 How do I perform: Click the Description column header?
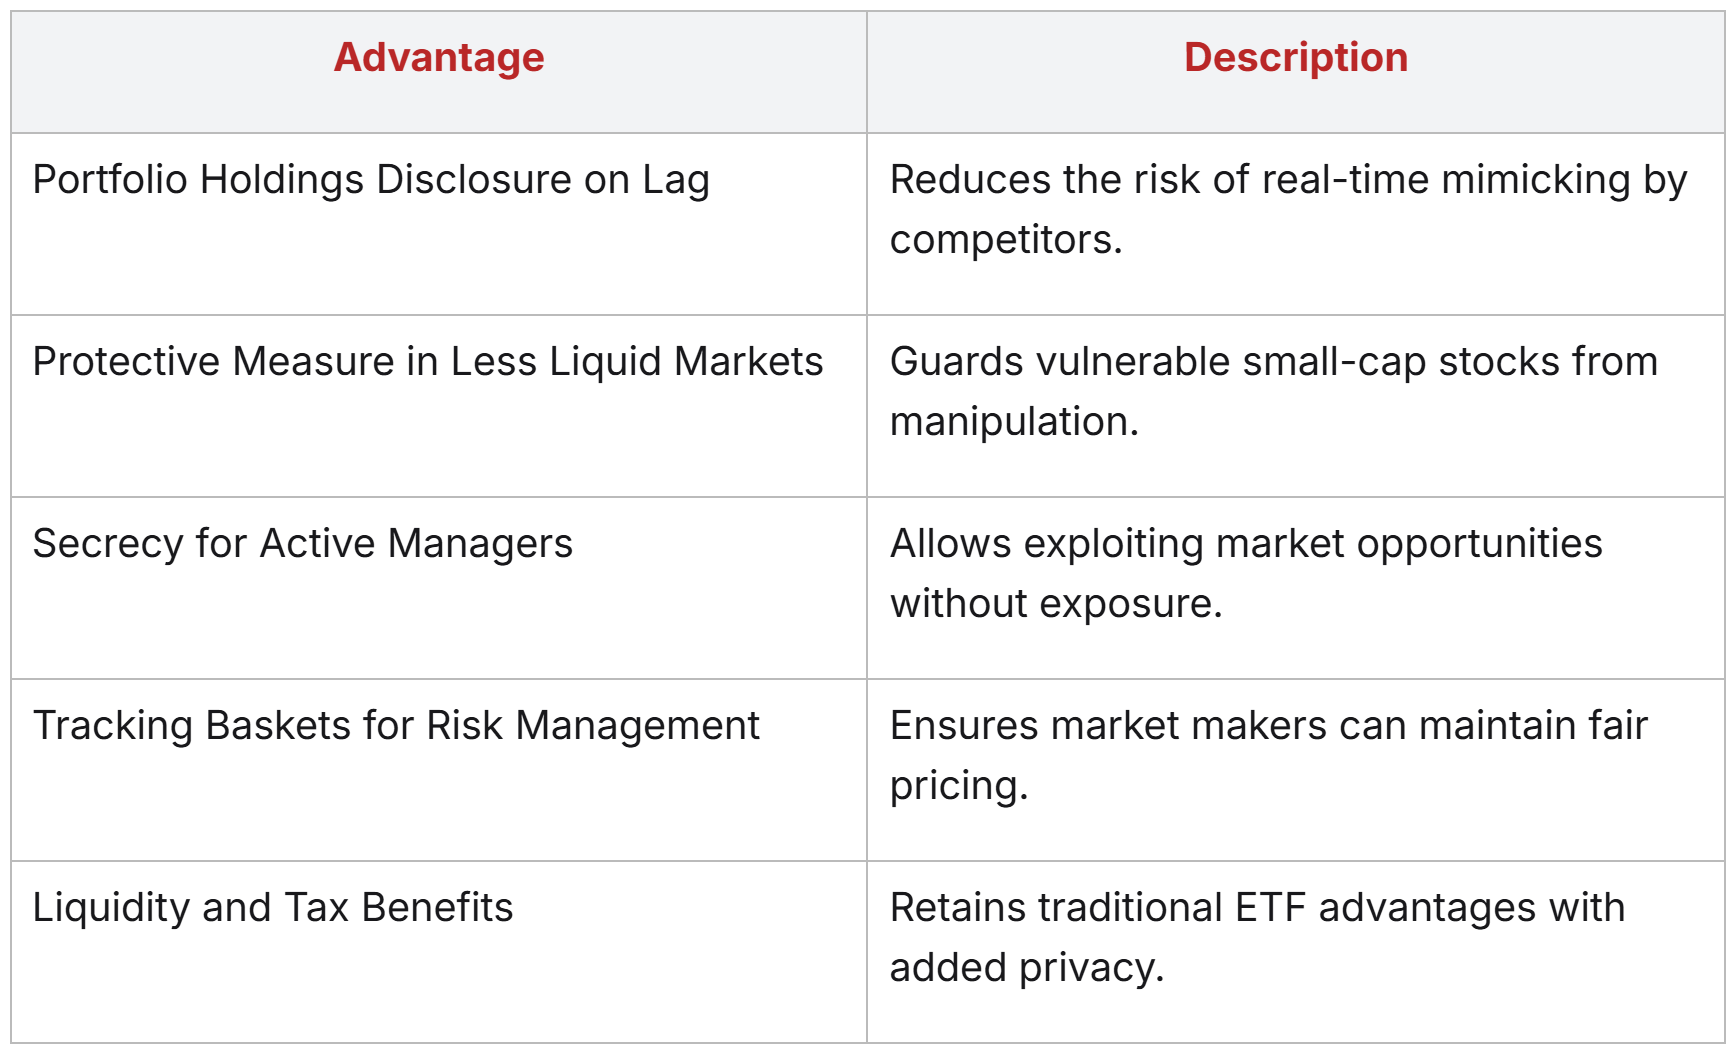pos(1295,58)
